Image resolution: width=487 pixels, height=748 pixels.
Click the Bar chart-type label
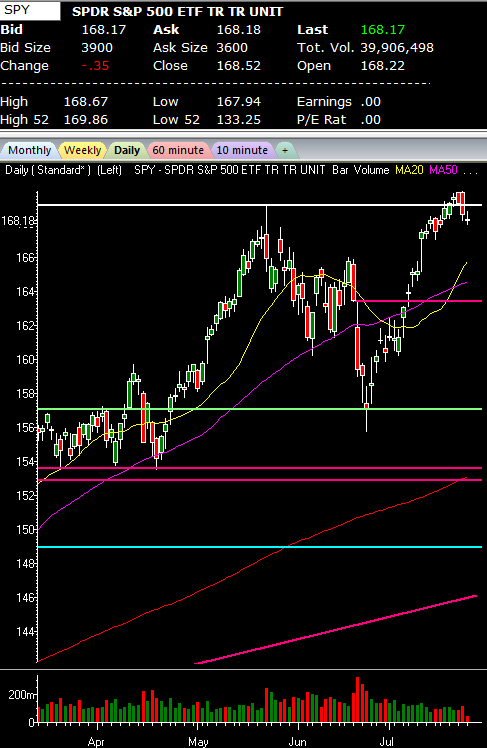340,170
